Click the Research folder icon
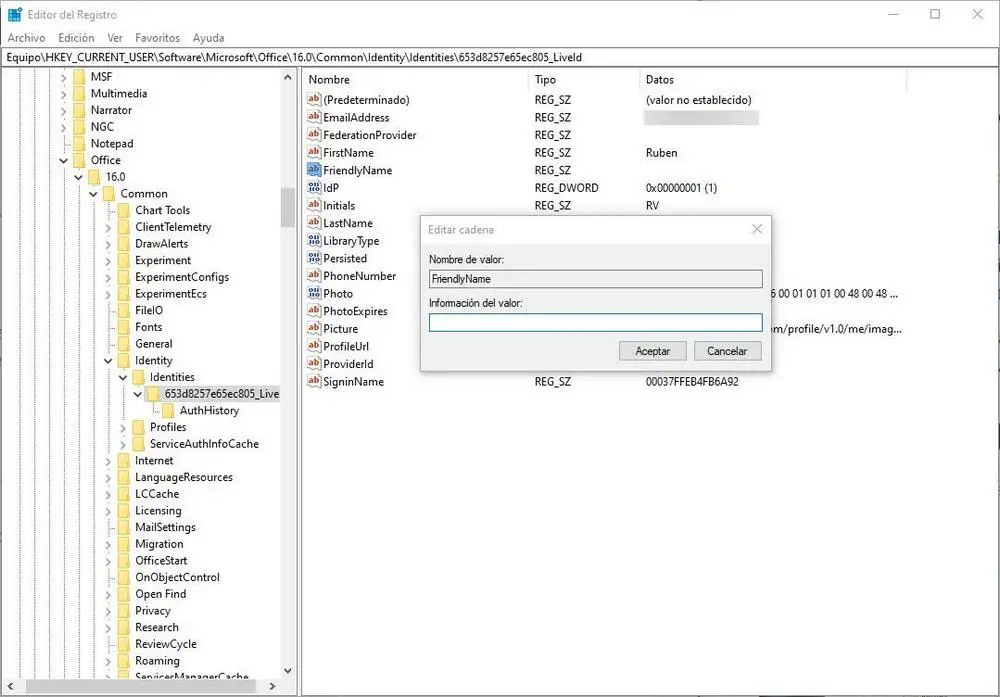 click(x=124, y=627)
